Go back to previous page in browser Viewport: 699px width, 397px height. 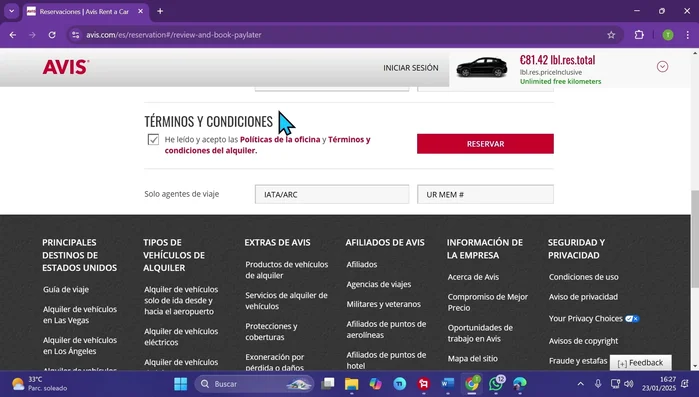point(13,35)
